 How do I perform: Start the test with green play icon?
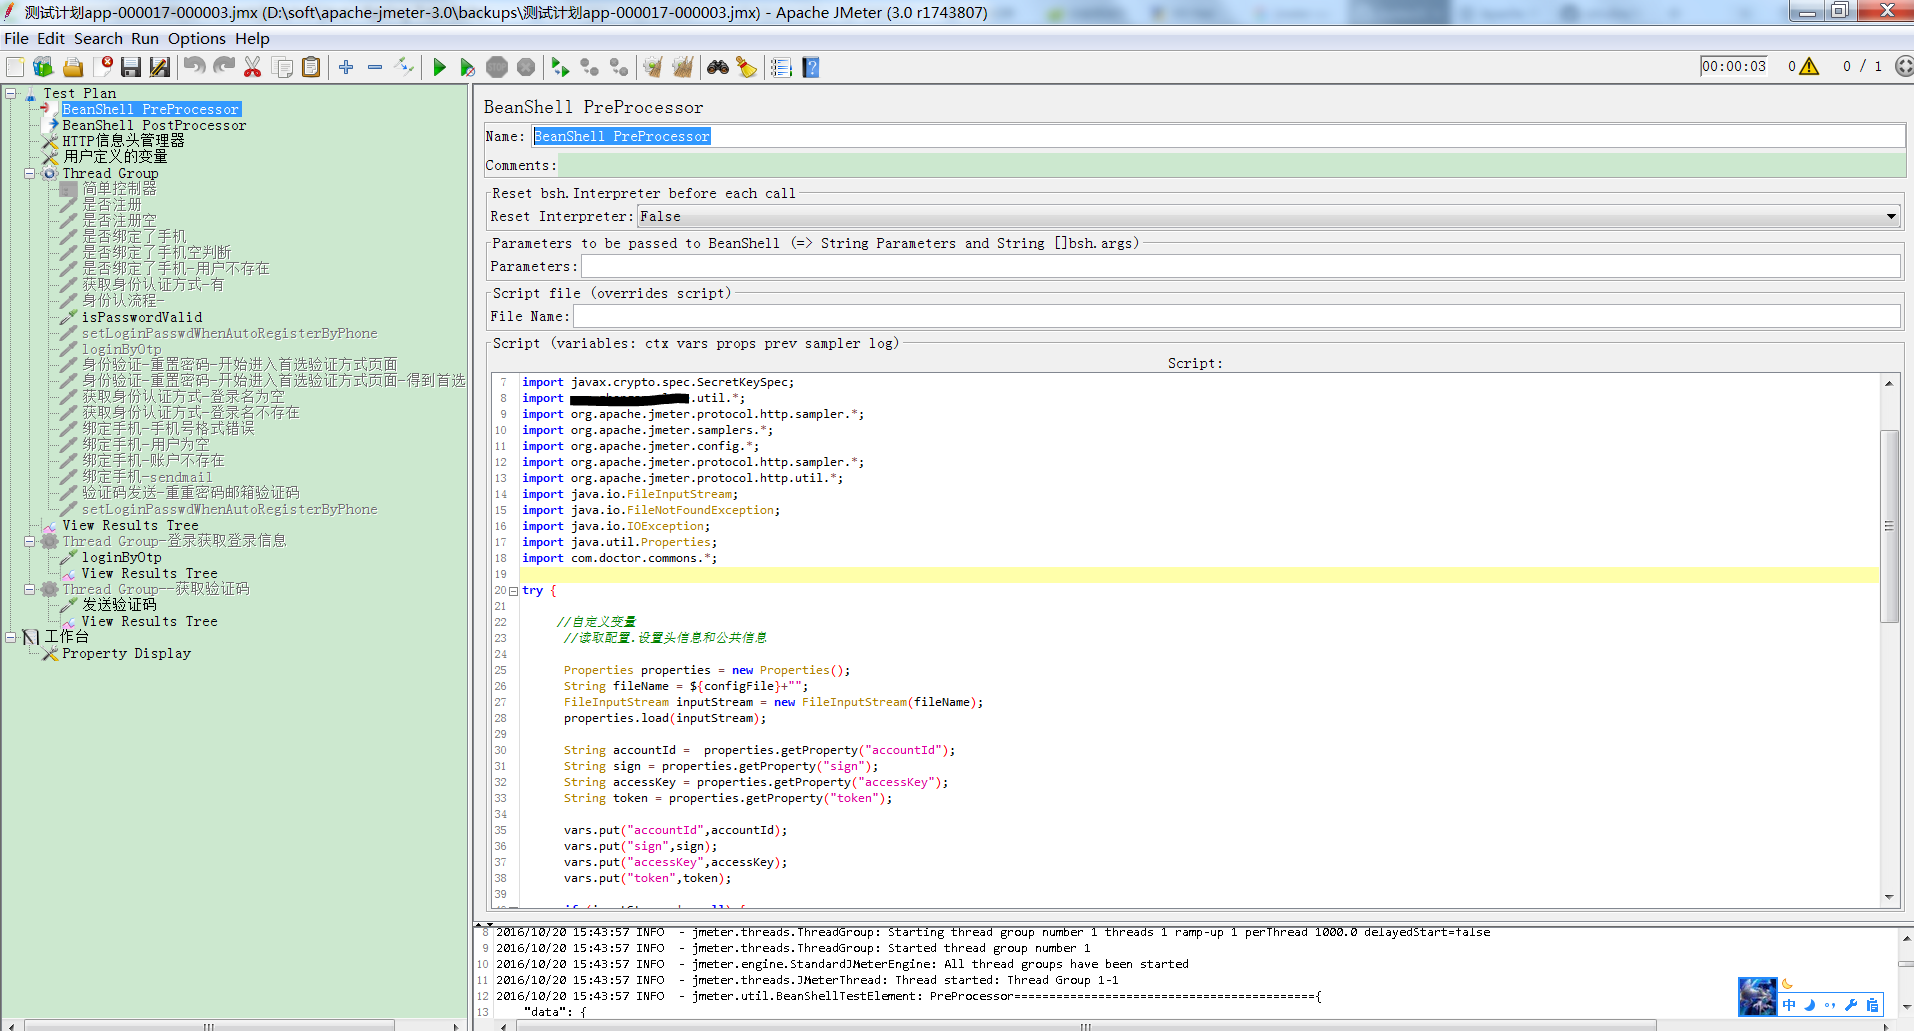pos(439,67)
